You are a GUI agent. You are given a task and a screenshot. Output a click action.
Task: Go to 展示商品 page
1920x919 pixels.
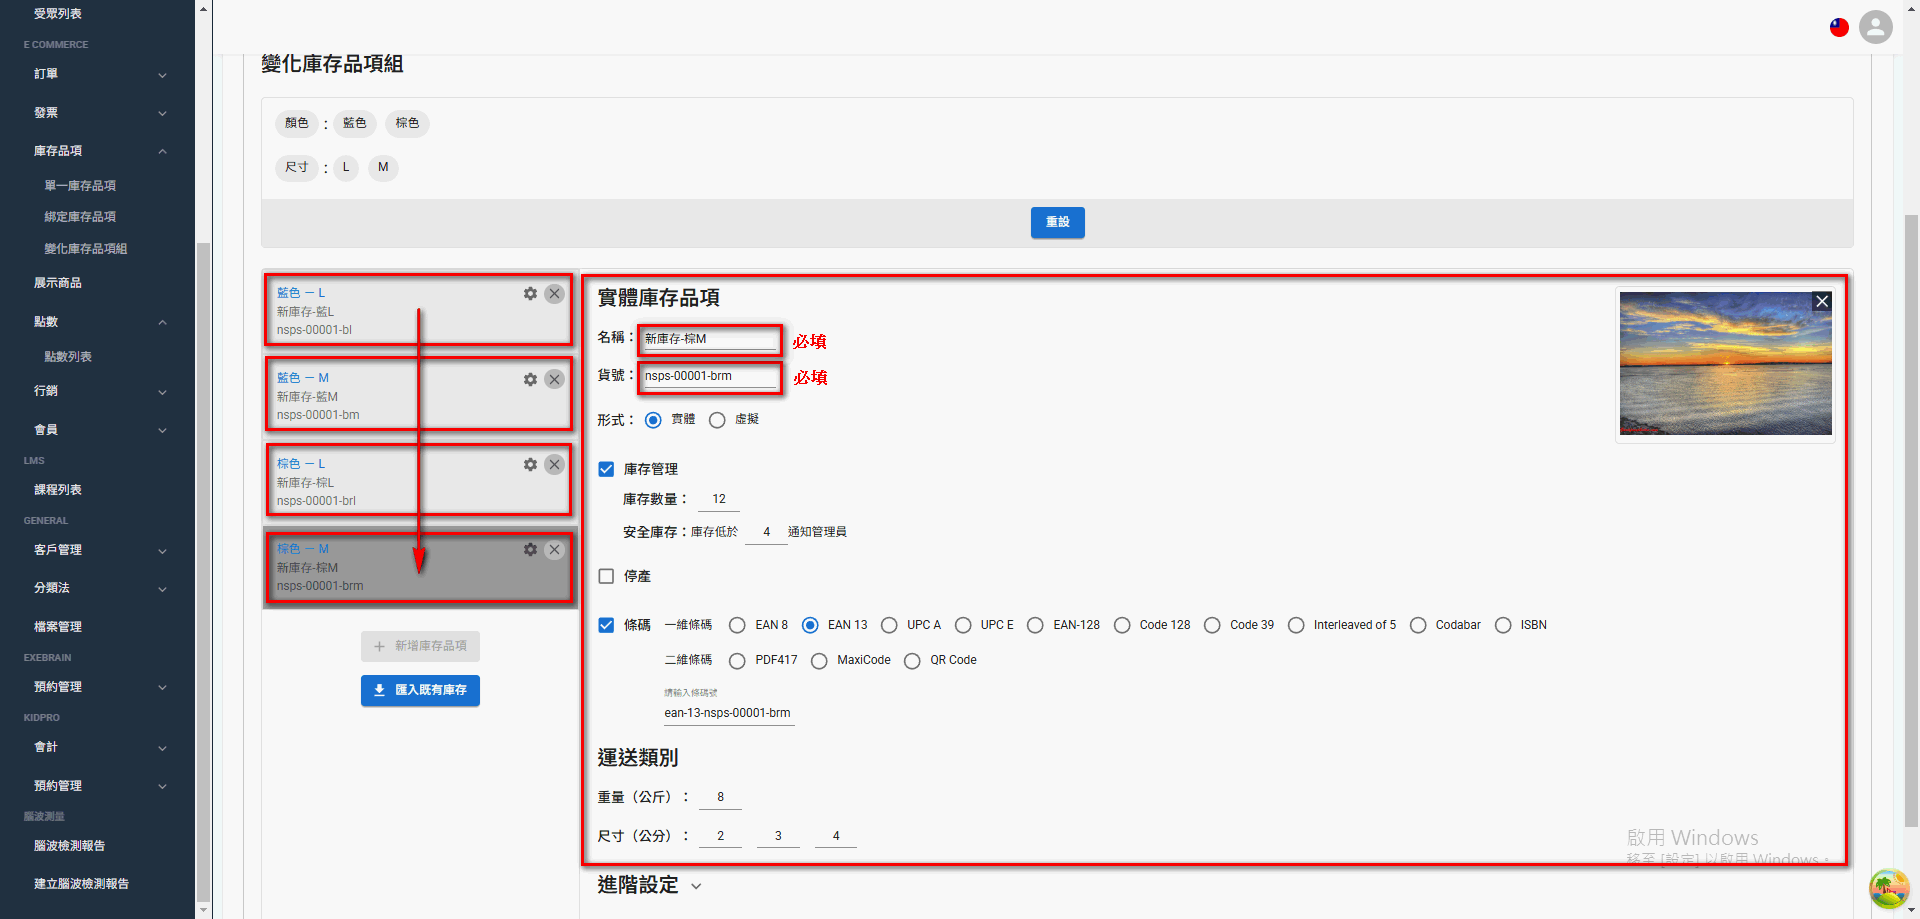pyautogui.click(x=58, y=283)
